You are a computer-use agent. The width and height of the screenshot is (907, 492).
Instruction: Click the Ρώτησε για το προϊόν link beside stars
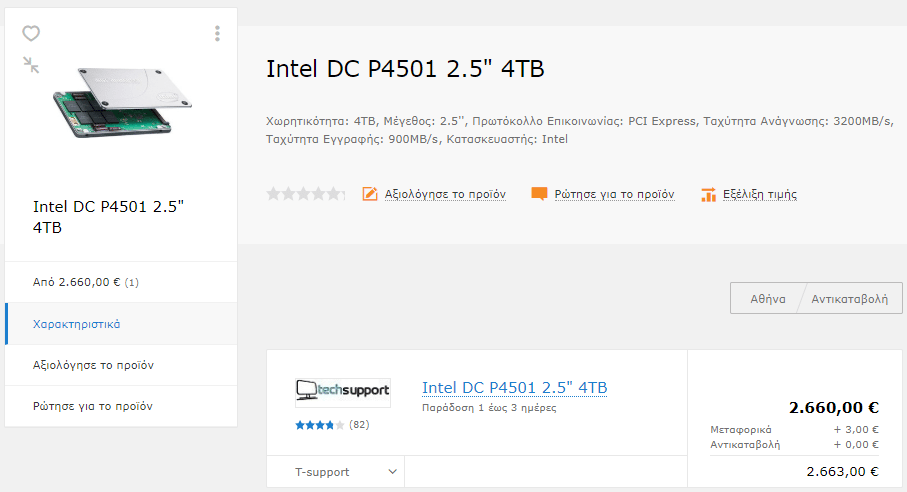tap(614, 194)
